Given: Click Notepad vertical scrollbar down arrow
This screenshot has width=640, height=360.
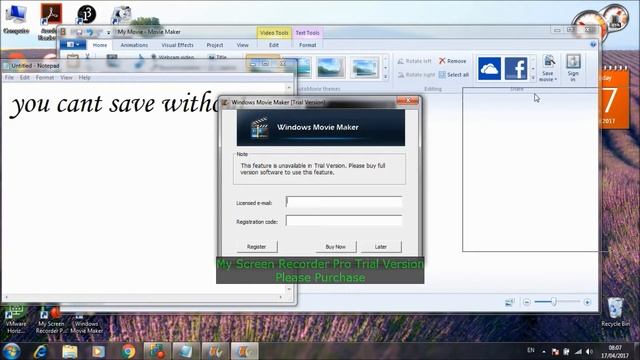Looking at the screenshot, I should pos(289,289).
